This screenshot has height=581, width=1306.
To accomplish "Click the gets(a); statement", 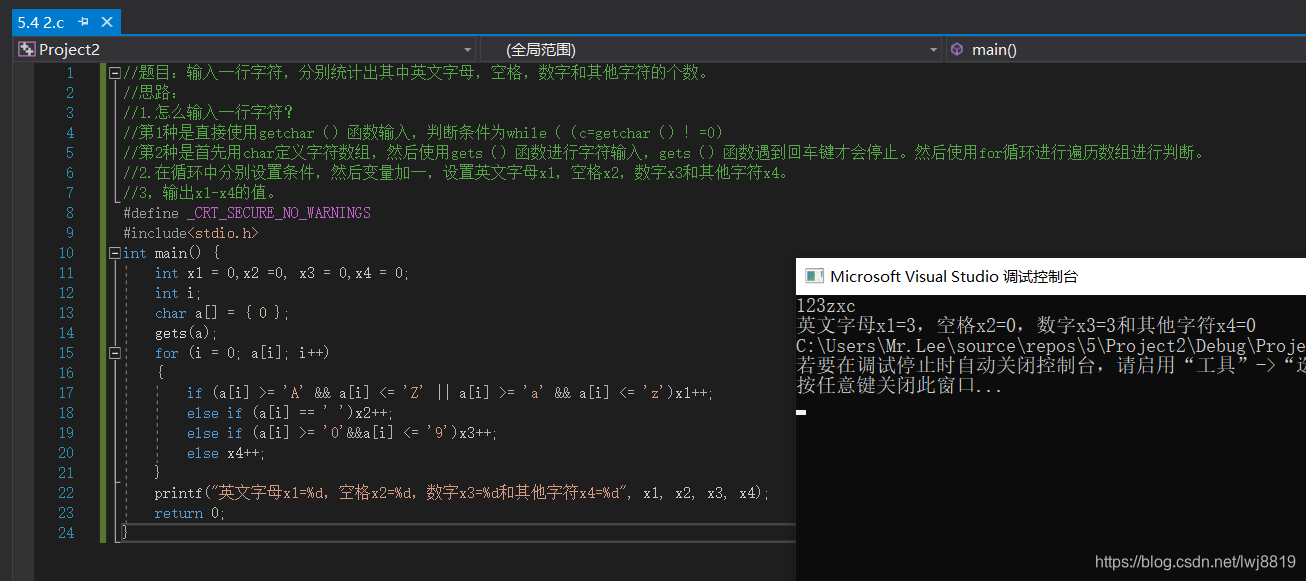I will pyautogui.click(x=186, y=333).
